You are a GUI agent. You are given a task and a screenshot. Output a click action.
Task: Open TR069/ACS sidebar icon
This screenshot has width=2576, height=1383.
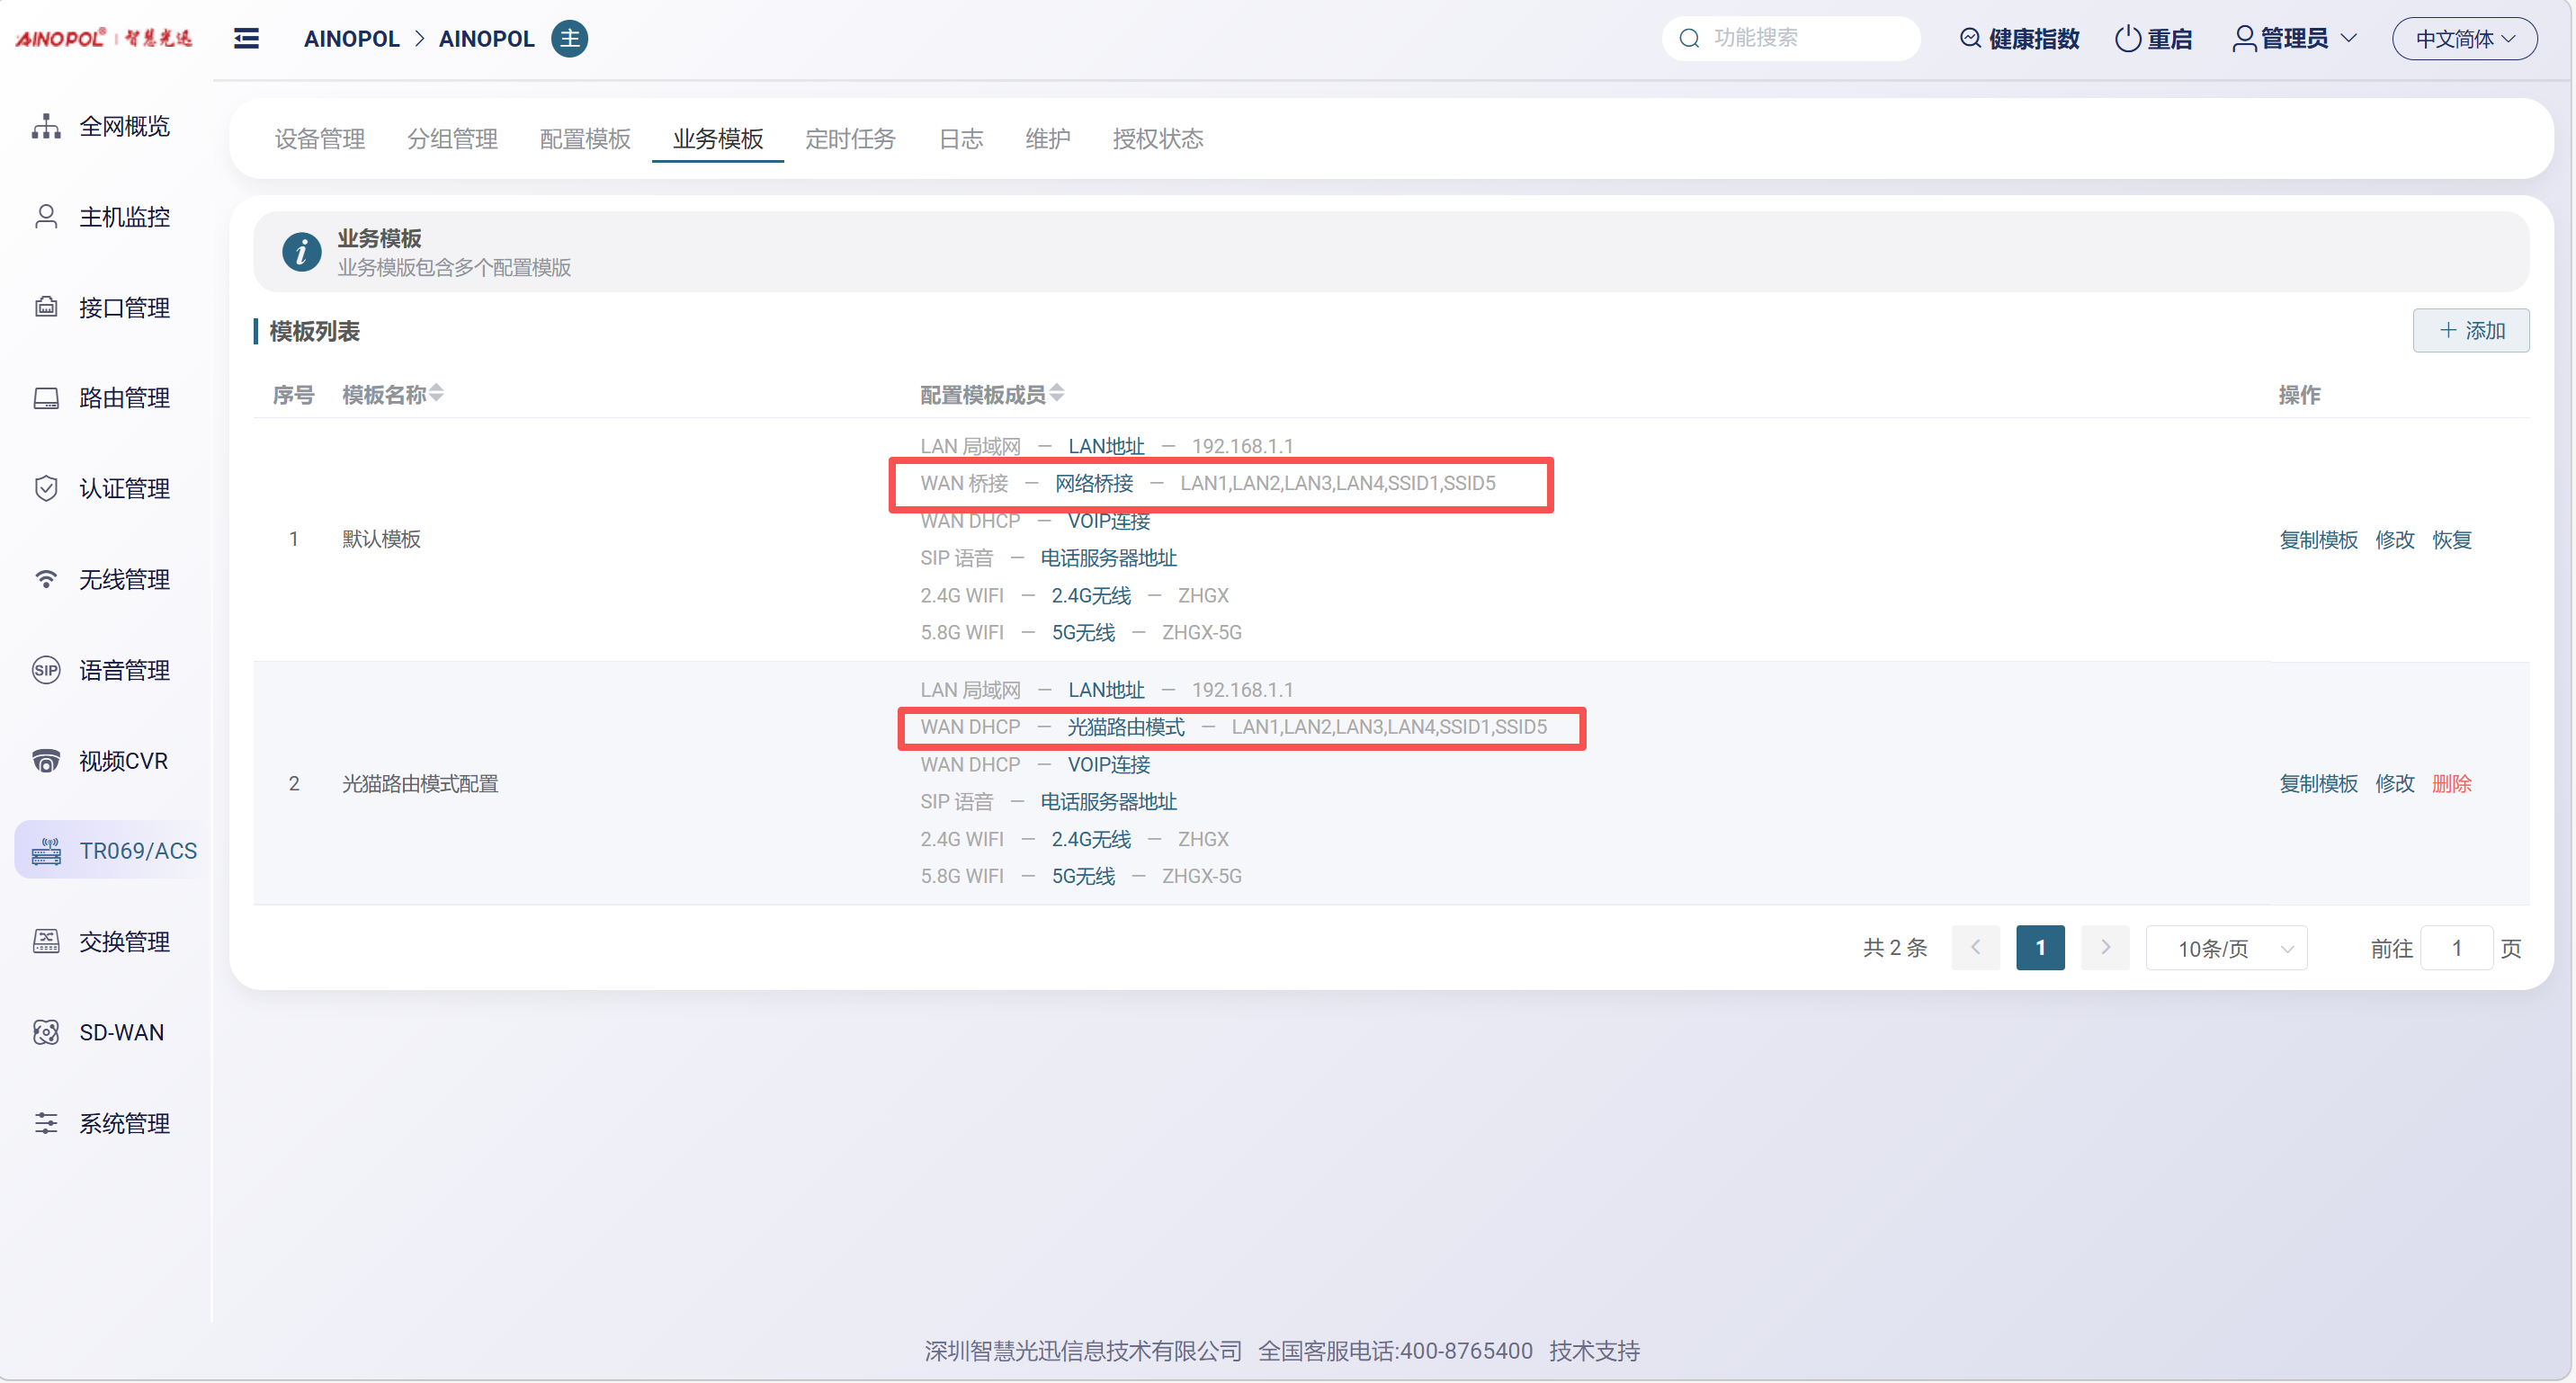point(46,851)
